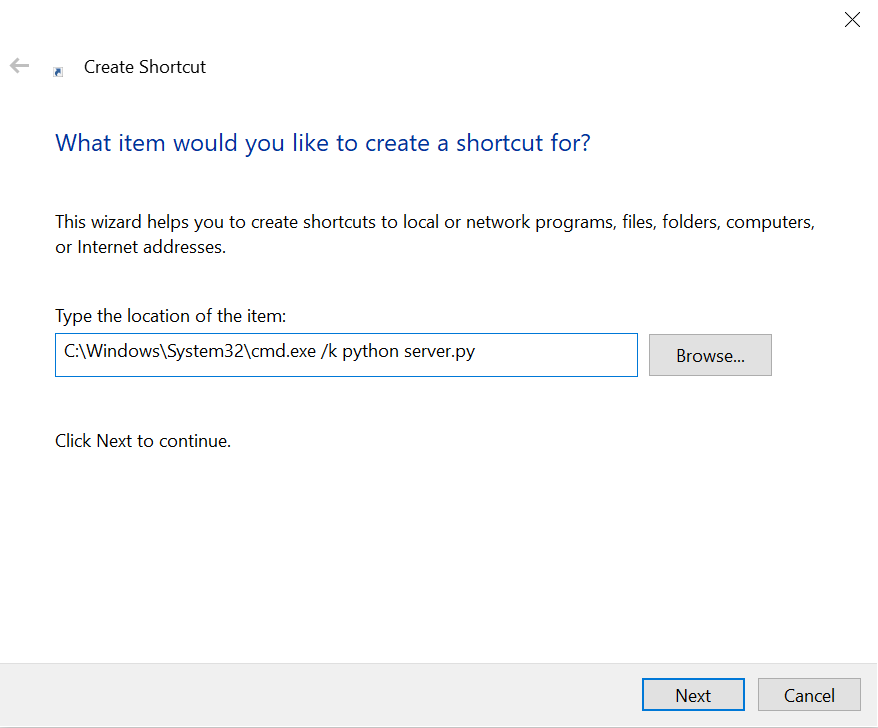Viewport: 878px width, 728px height.
Task: Click the Click Next to continue text
Action: [143, 441]
